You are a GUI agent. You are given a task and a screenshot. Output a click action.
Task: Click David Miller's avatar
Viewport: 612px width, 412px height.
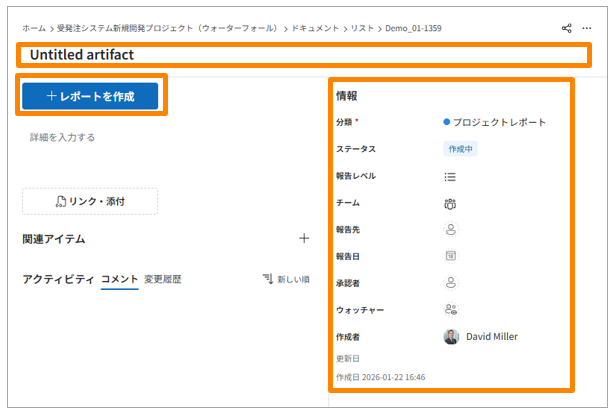451,337
